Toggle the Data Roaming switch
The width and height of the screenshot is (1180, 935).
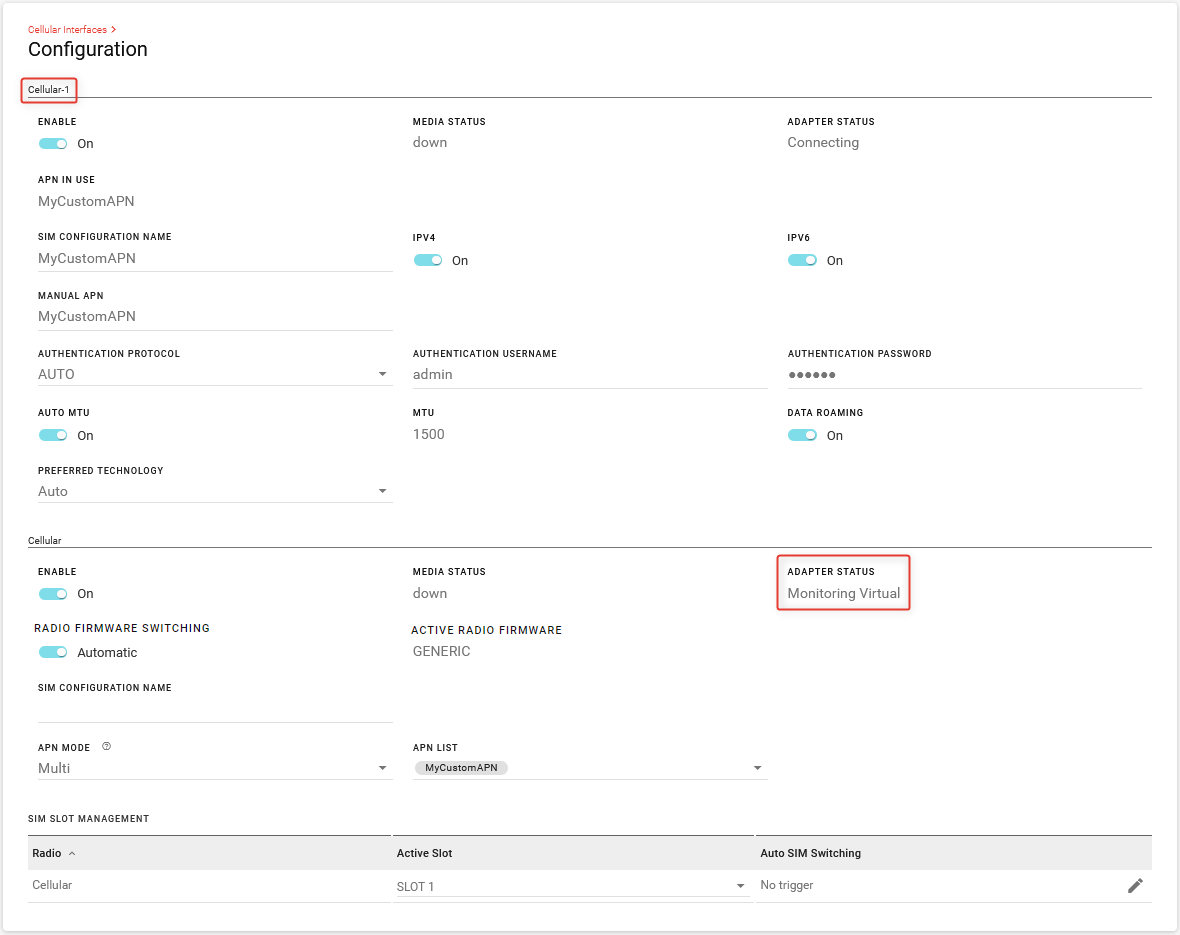tap(802, 435)
